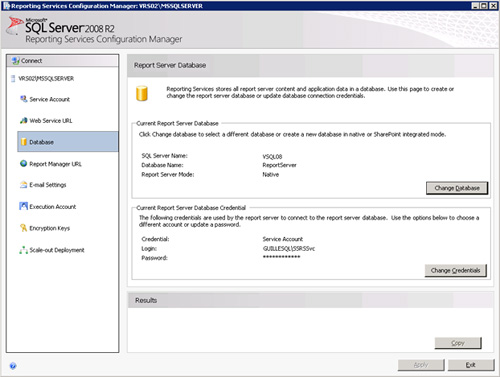Click the Login label

coord(149,248)
